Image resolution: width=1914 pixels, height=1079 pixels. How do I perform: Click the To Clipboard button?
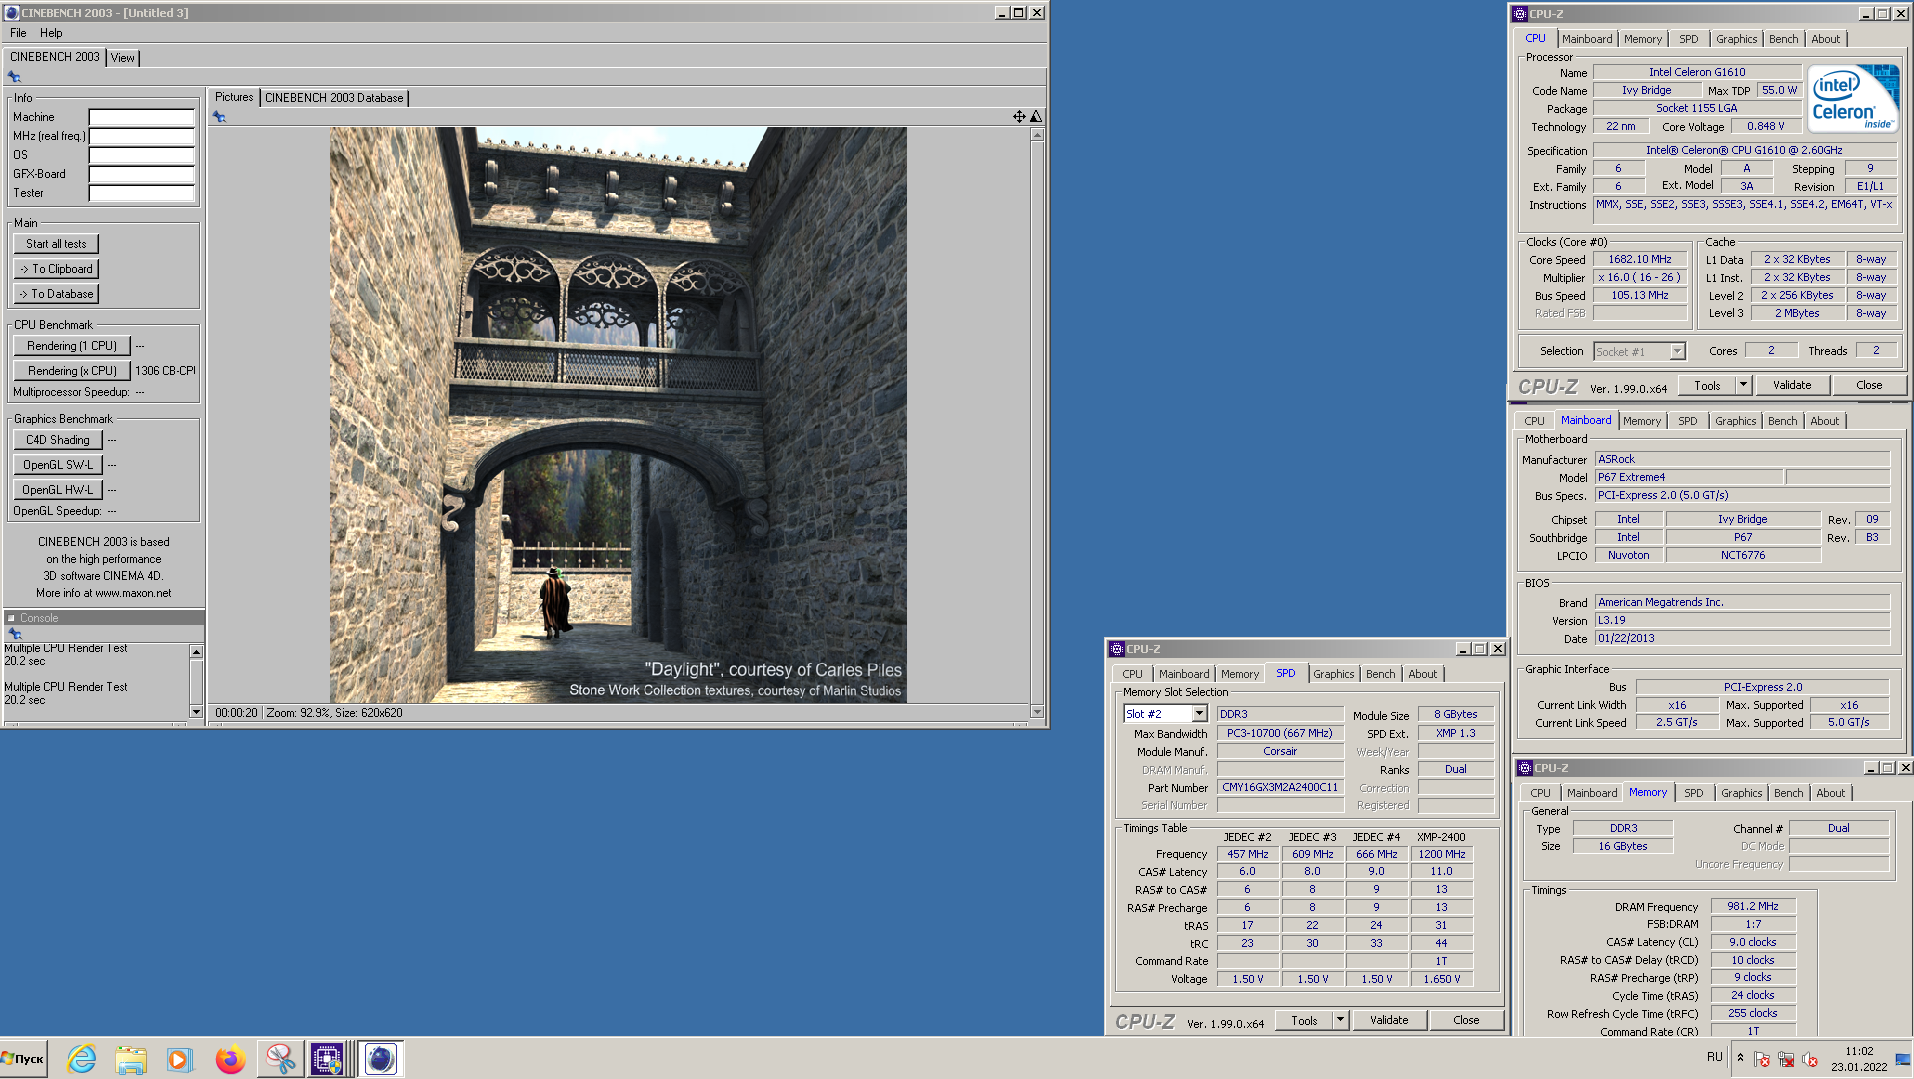tap(56, 269)
